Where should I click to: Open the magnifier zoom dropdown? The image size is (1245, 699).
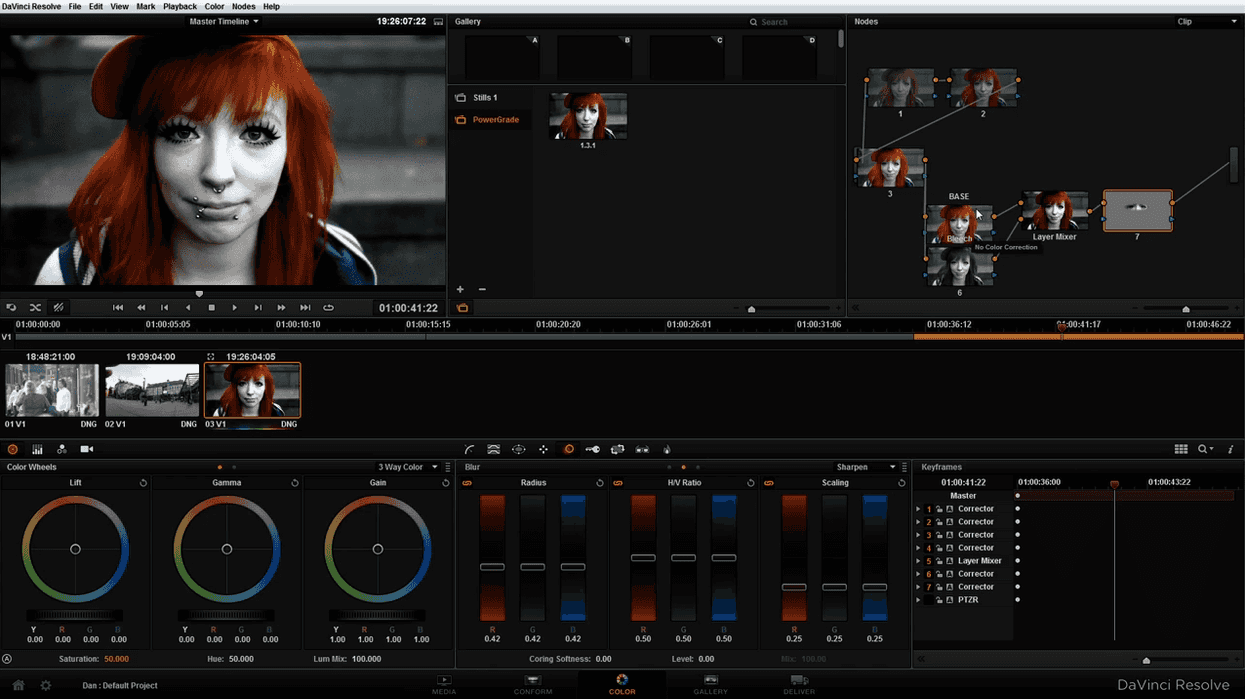pos(1207,450)
